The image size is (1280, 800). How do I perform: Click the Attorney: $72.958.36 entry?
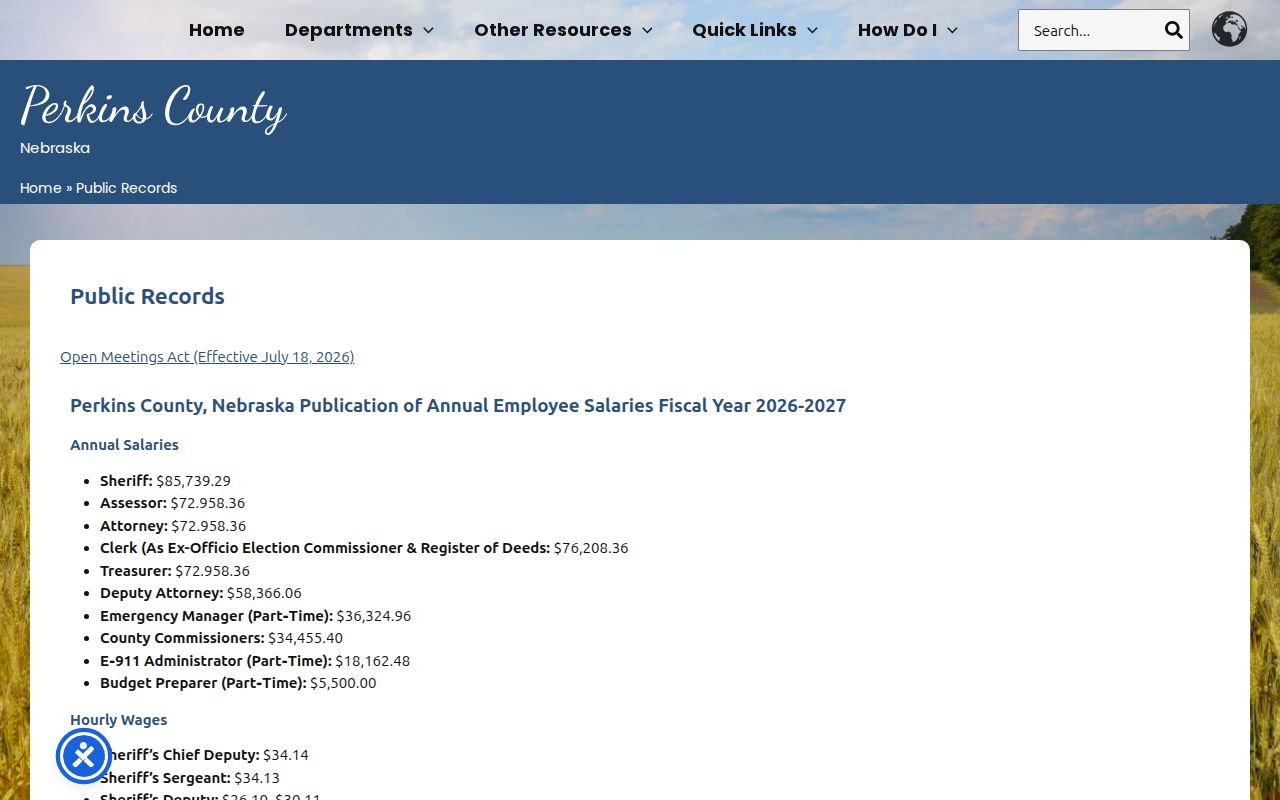click(173, 526)
